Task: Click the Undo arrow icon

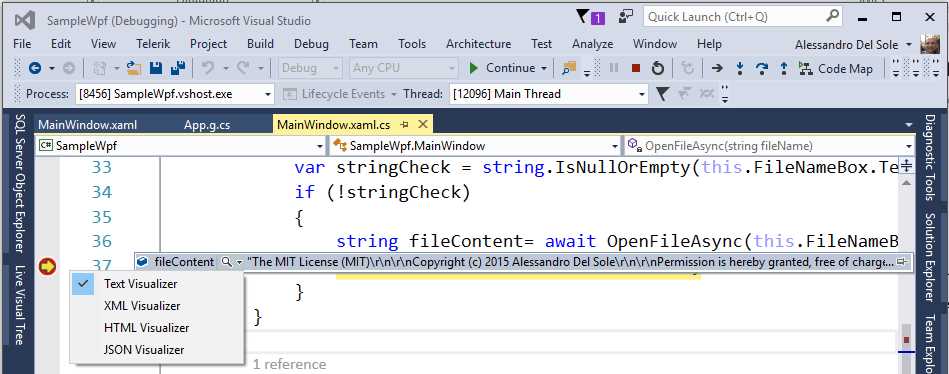Action: click(x=208, y=68)
